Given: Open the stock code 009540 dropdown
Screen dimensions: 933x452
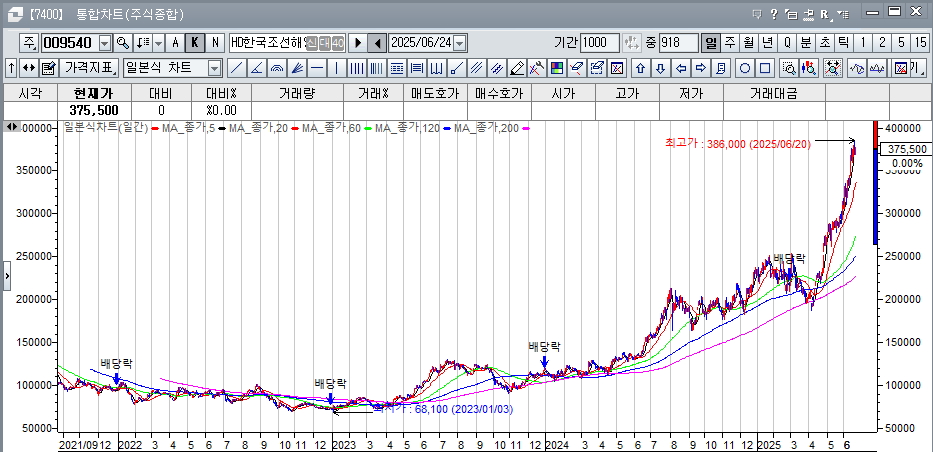Looking at the screenshot, I should point(104,43).
